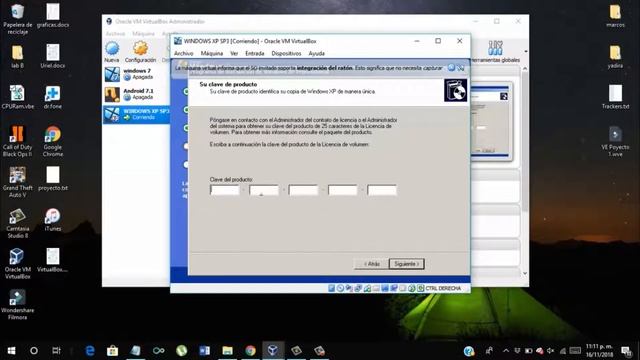Click the Manager details scrollbar down arrow
Viewport: 640px width, 360px height.
(525, 273)
